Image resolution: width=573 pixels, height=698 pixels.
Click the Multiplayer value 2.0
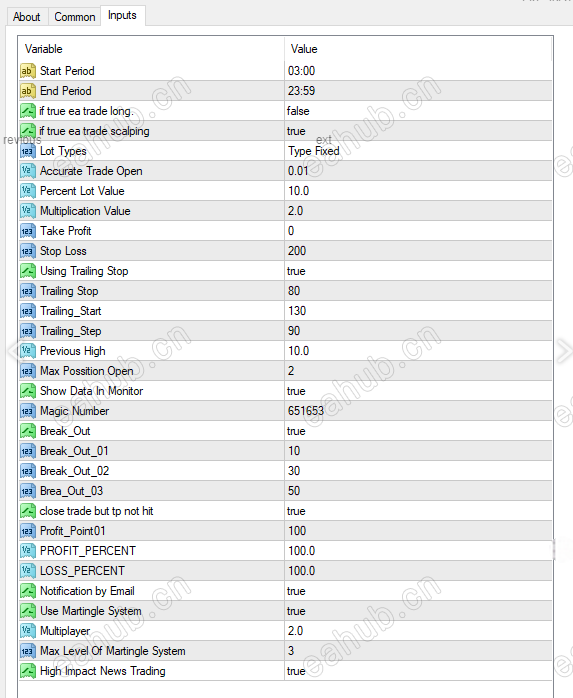point(295,631)
